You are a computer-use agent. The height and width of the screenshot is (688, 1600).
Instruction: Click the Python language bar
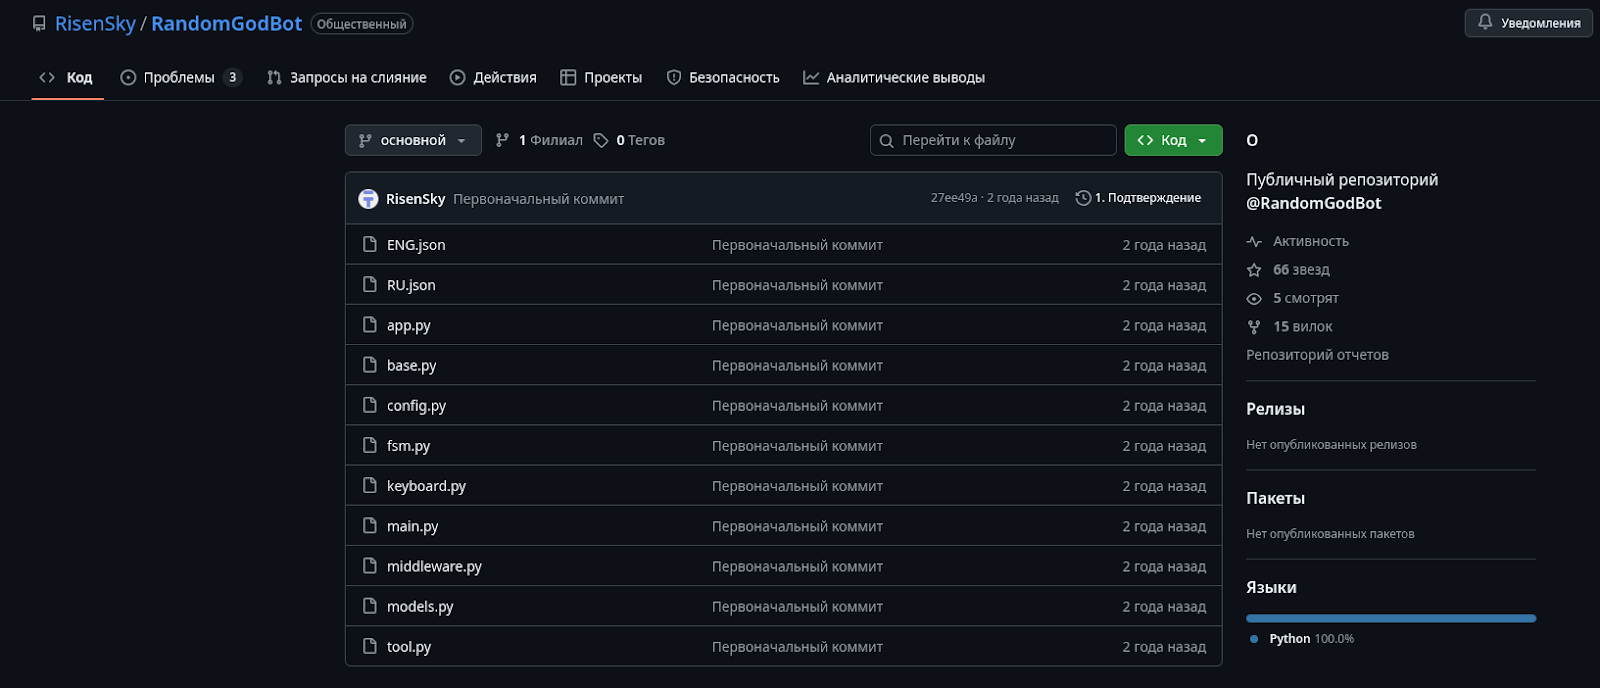tap(1391, 619)
